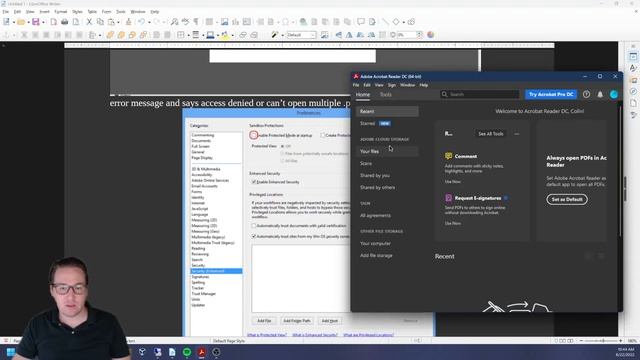Screen dimensions: 640x360
Task: Click the Area Fill color swatch icon
Action: click(225, 35)
